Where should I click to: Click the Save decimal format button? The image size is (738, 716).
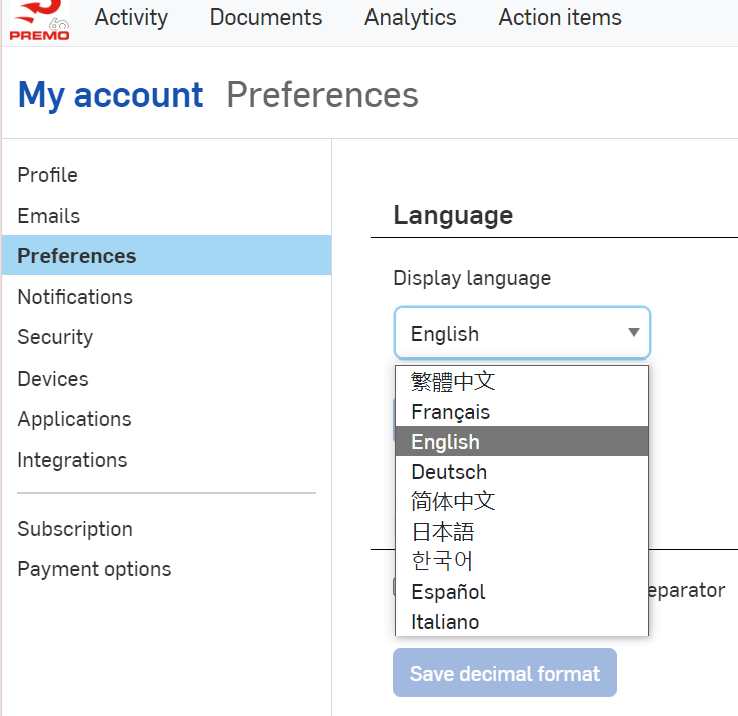click(x=504, y=673)
